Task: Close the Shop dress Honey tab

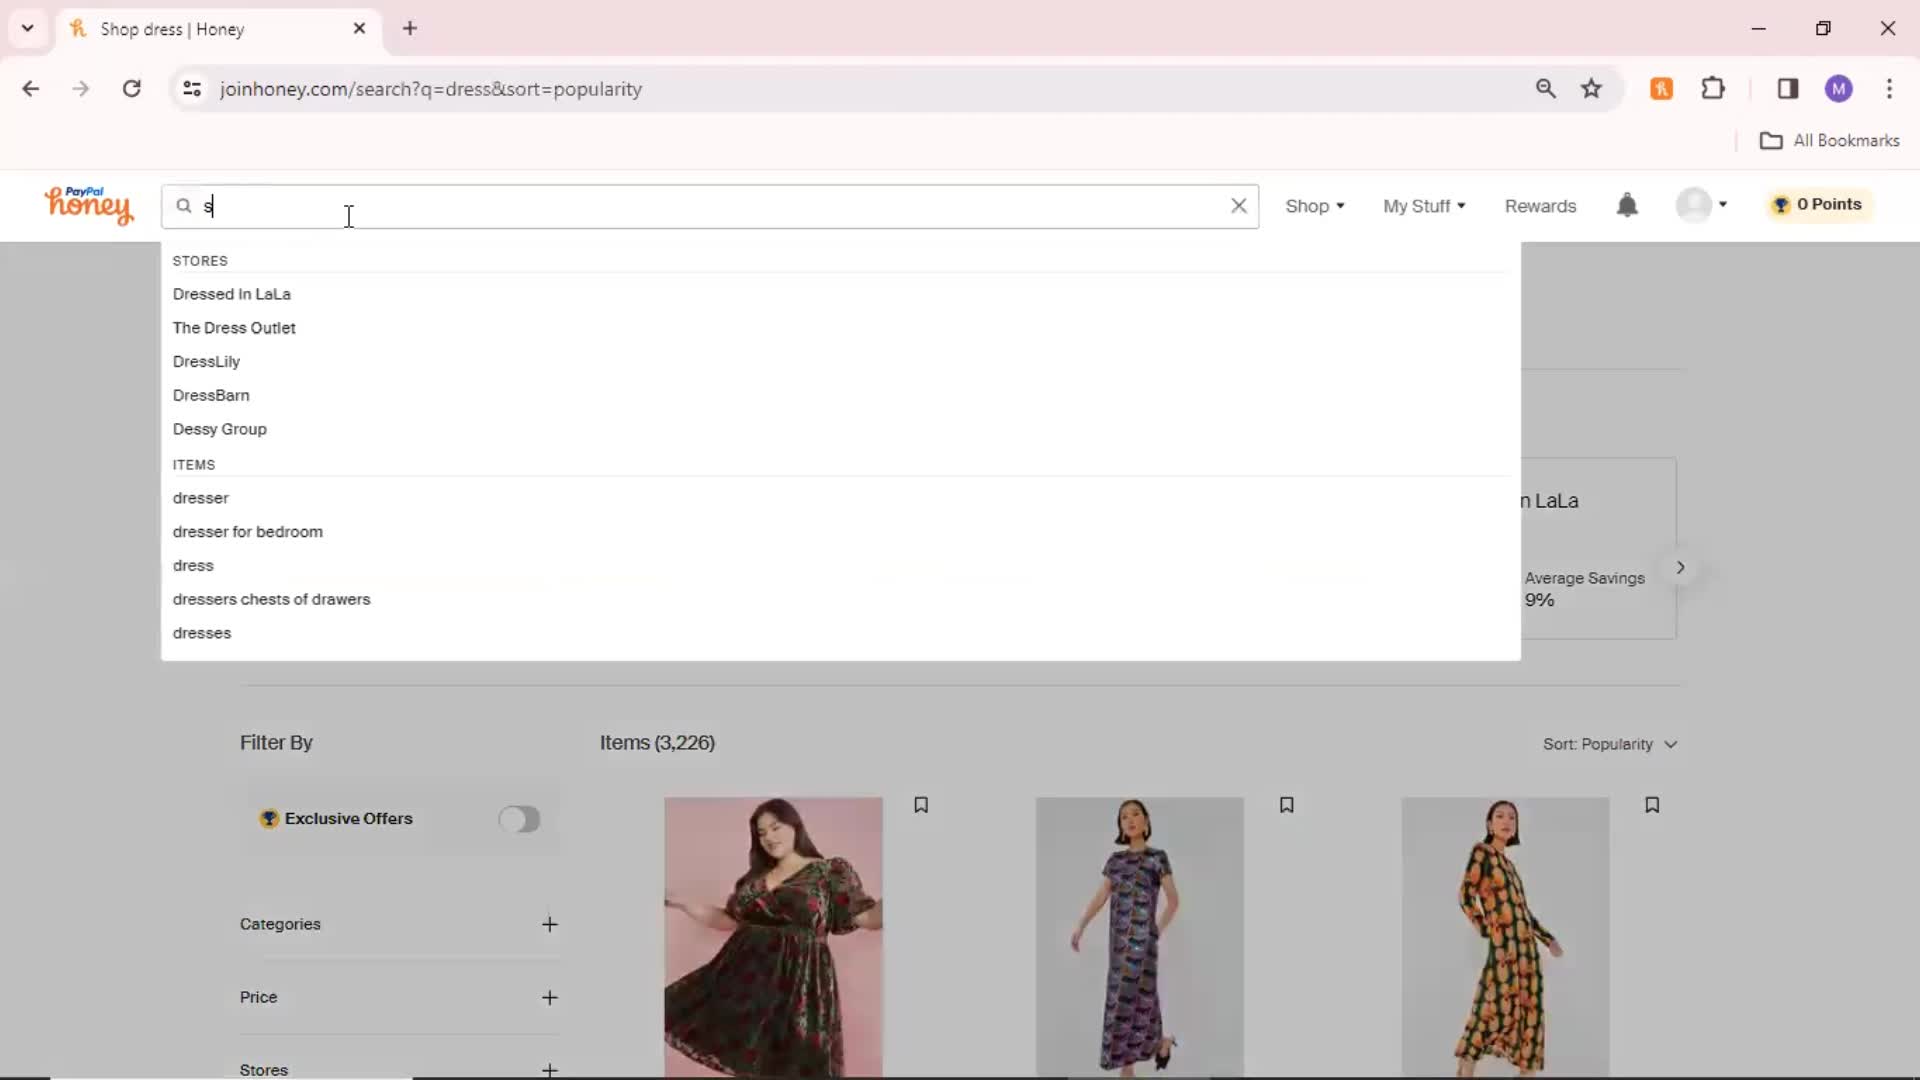Action: [x=360, y=29]
